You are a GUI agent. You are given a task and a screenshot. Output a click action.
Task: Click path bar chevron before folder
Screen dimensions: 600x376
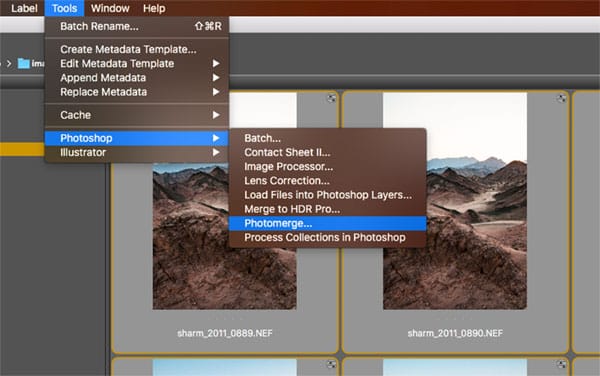point(9,63)
